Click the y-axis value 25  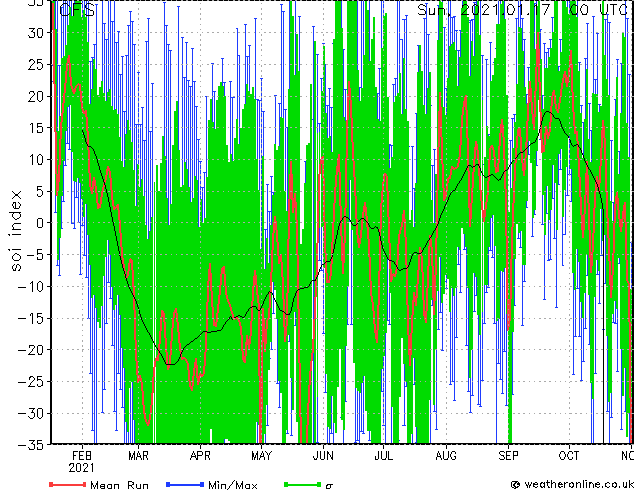coord(36,65)
